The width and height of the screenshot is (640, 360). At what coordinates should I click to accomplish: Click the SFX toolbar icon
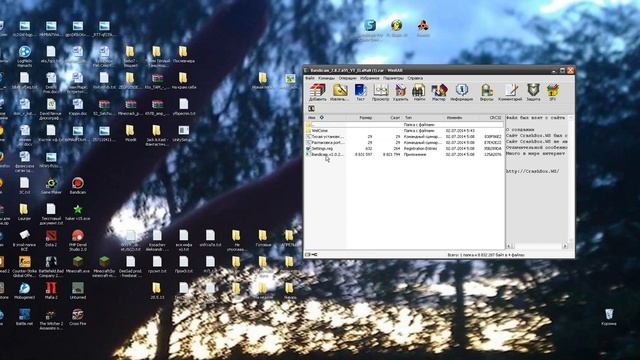553,92
